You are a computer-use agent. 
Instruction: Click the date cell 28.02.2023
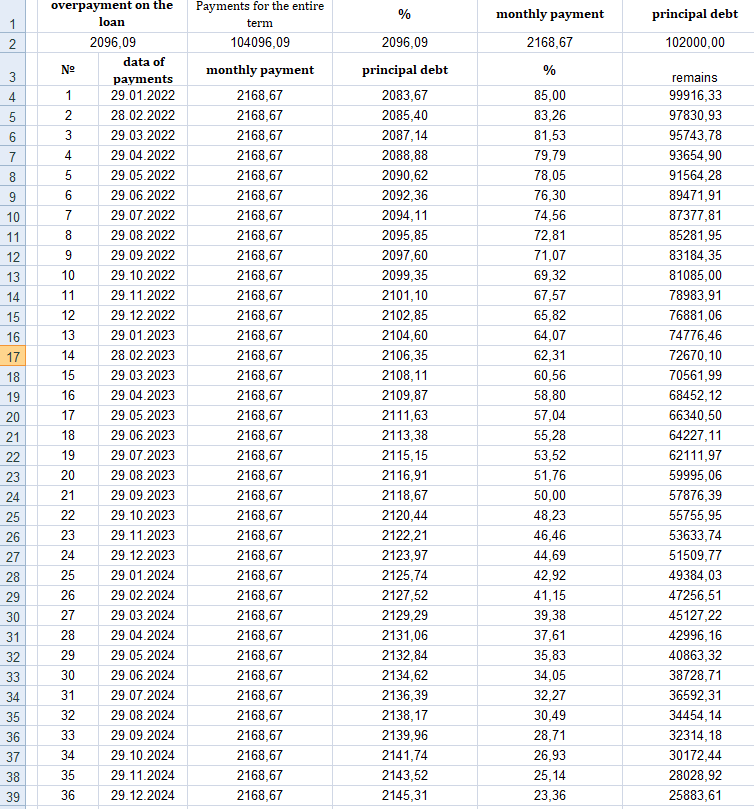pos(142,355)
